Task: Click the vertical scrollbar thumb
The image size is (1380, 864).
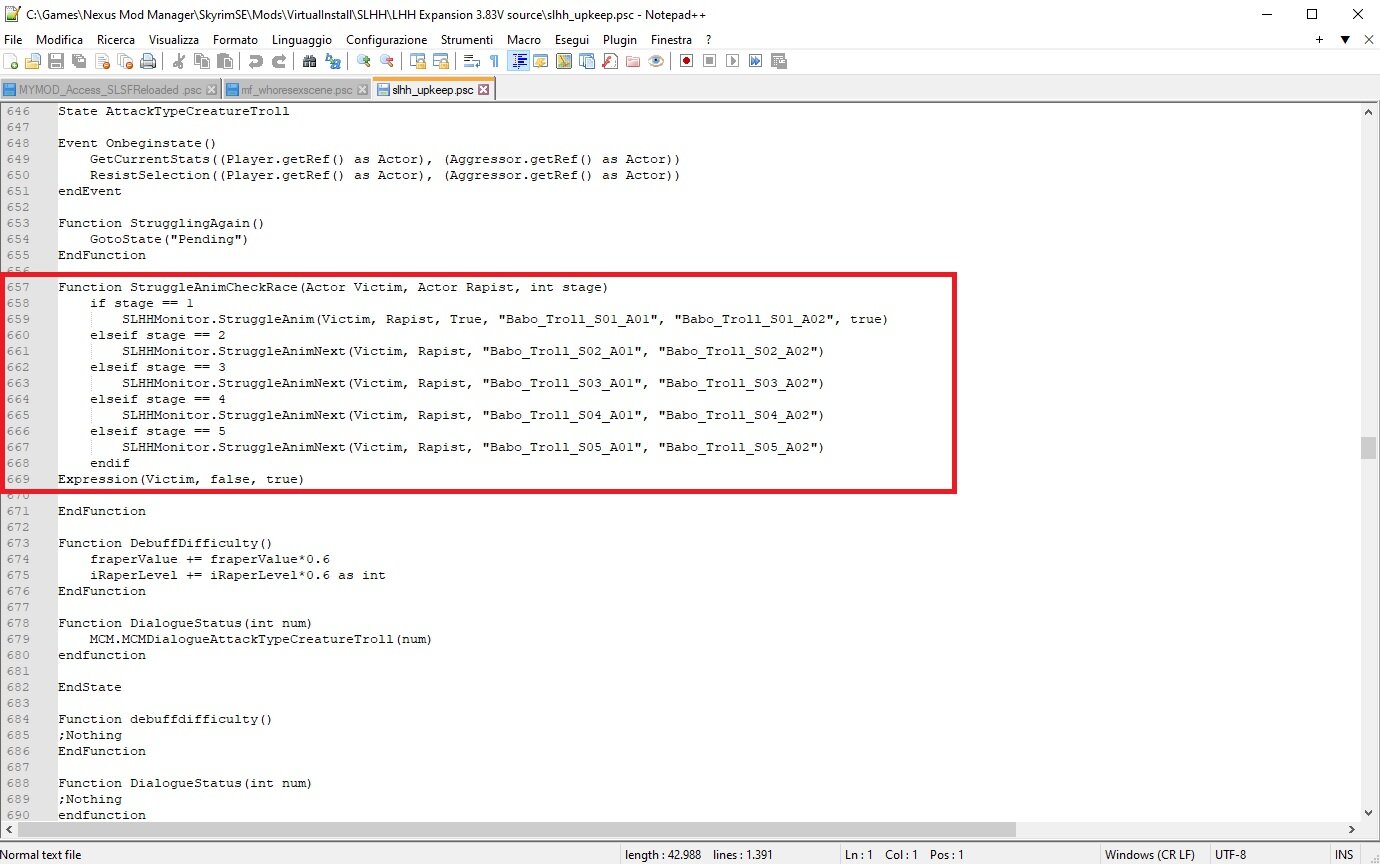Action: point(1368,447)
